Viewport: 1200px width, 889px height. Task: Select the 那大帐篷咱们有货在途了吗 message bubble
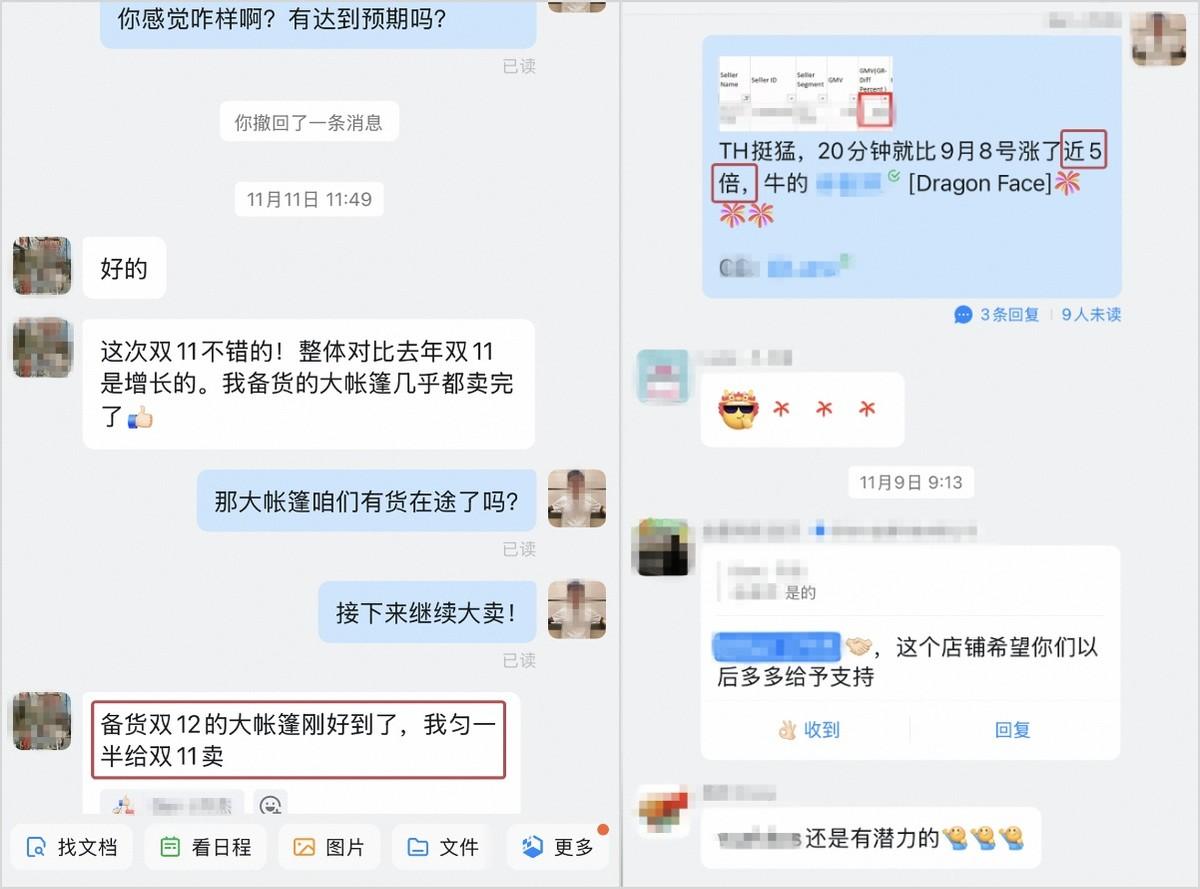pos(366,501)
